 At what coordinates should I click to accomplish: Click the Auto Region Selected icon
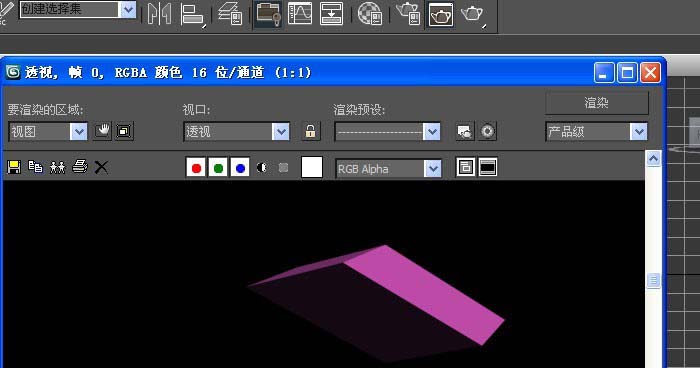pyautogui.click(x=124, y=131)
